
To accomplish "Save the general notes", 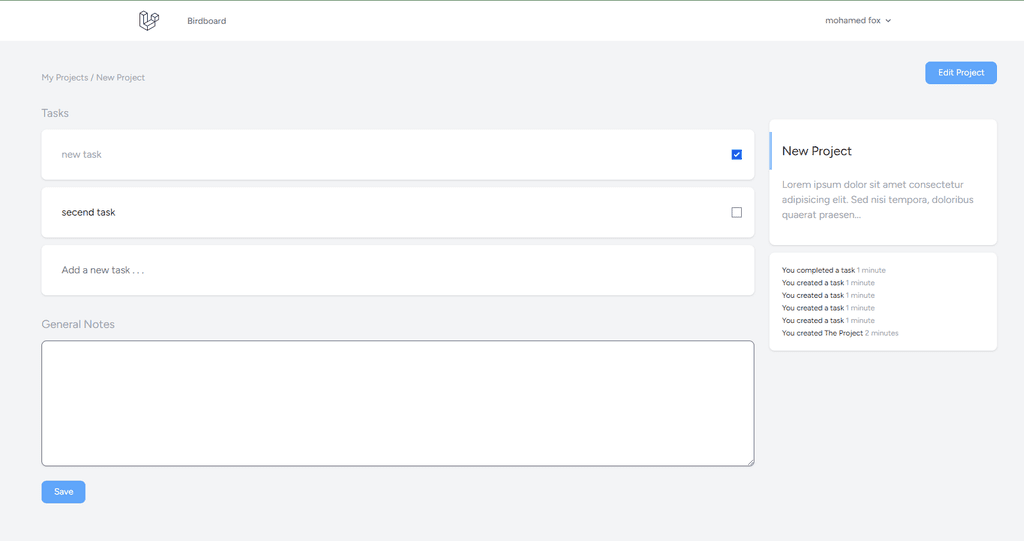I will pyautogui.click(x=63, y=492).
